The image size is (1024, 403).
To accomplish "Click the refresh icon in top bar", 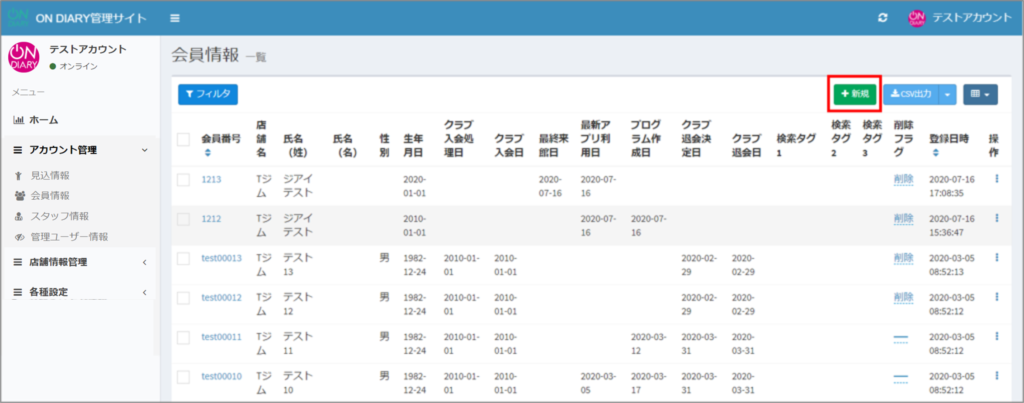I will click(881, 18).
